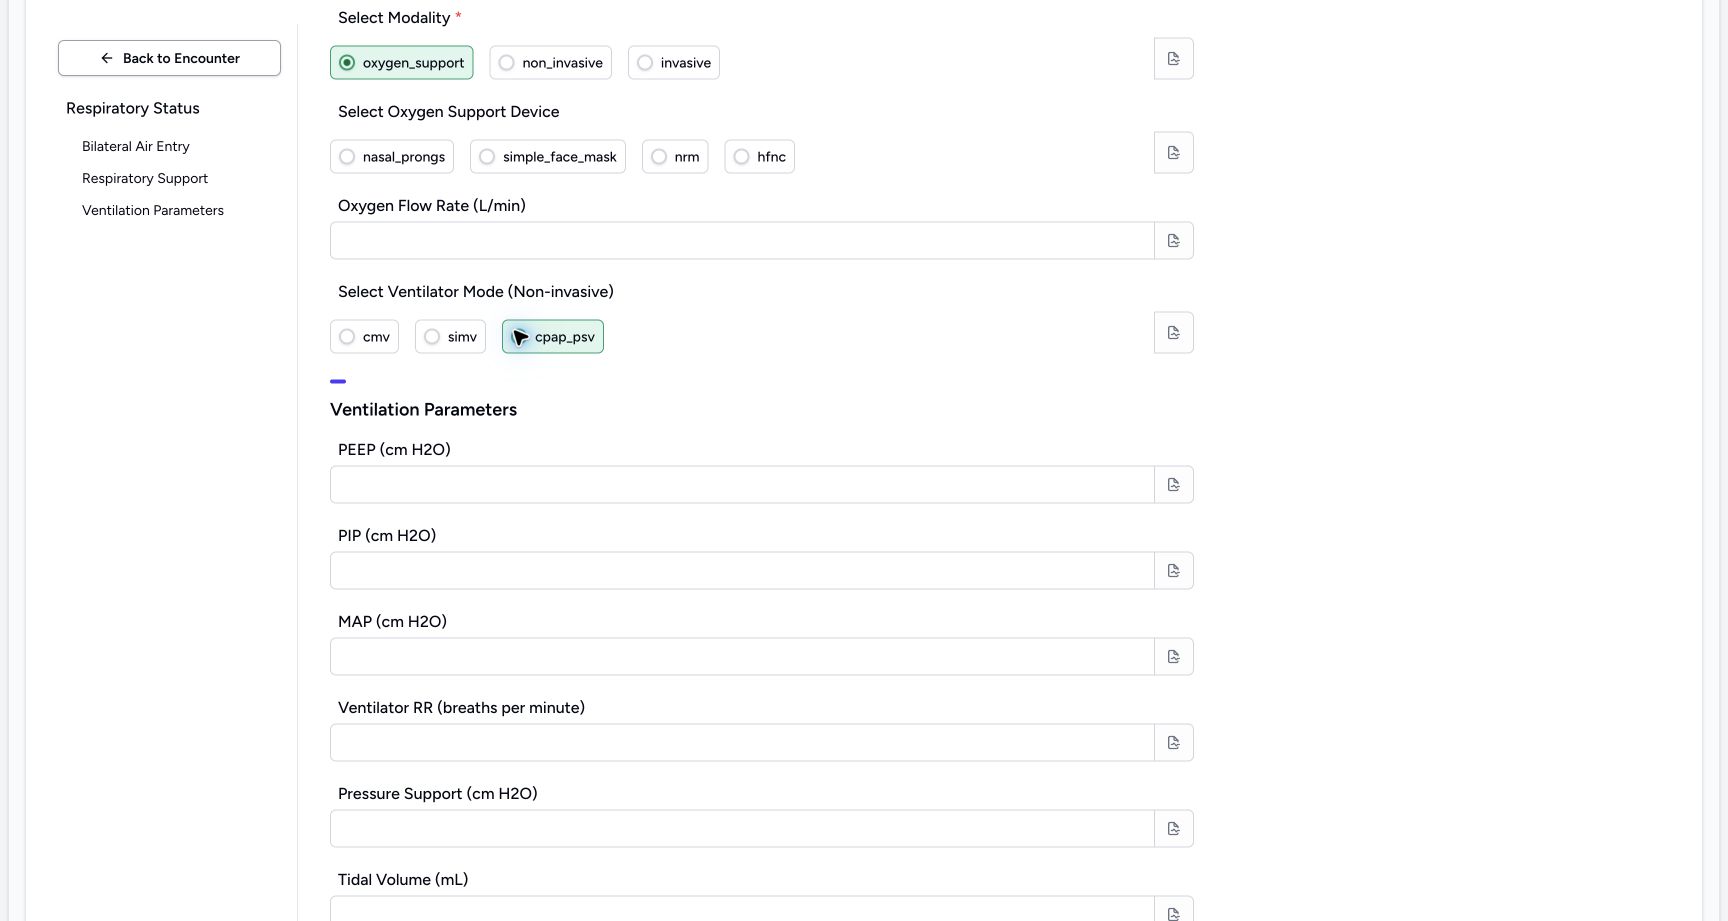Viewport: 1728px width, 921px height.
Task: Jump to Respiratory Support section
Action: click(145, 178)
